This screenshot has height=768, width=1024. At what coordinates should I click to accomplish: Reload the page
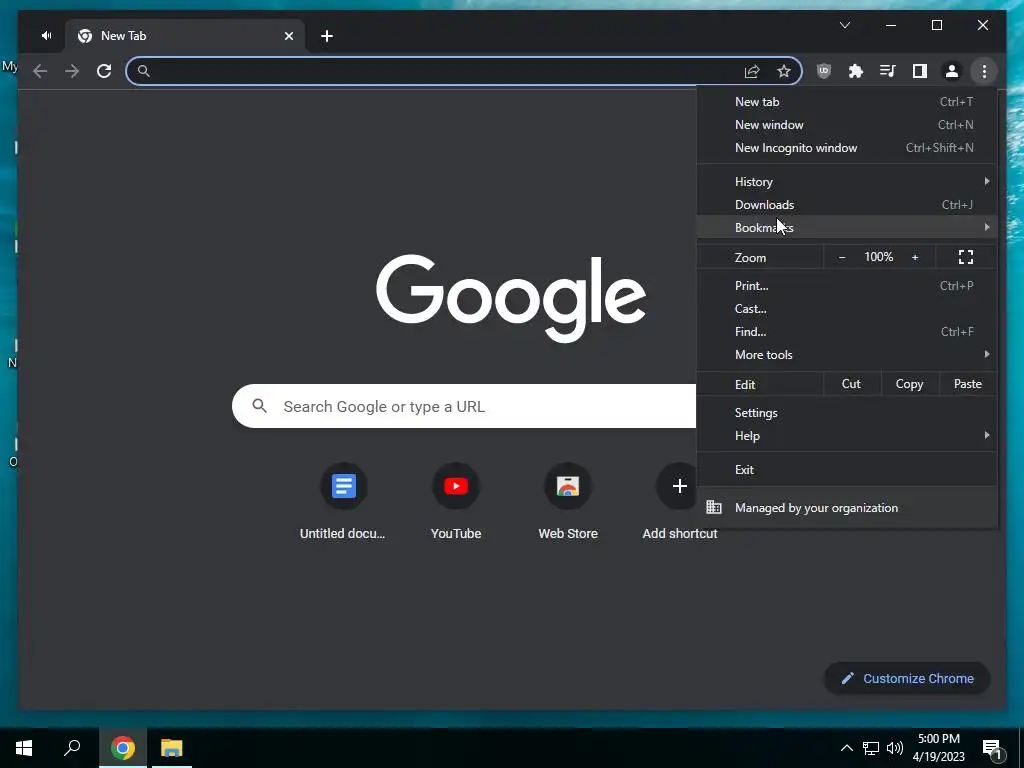[x=104, y=71]
